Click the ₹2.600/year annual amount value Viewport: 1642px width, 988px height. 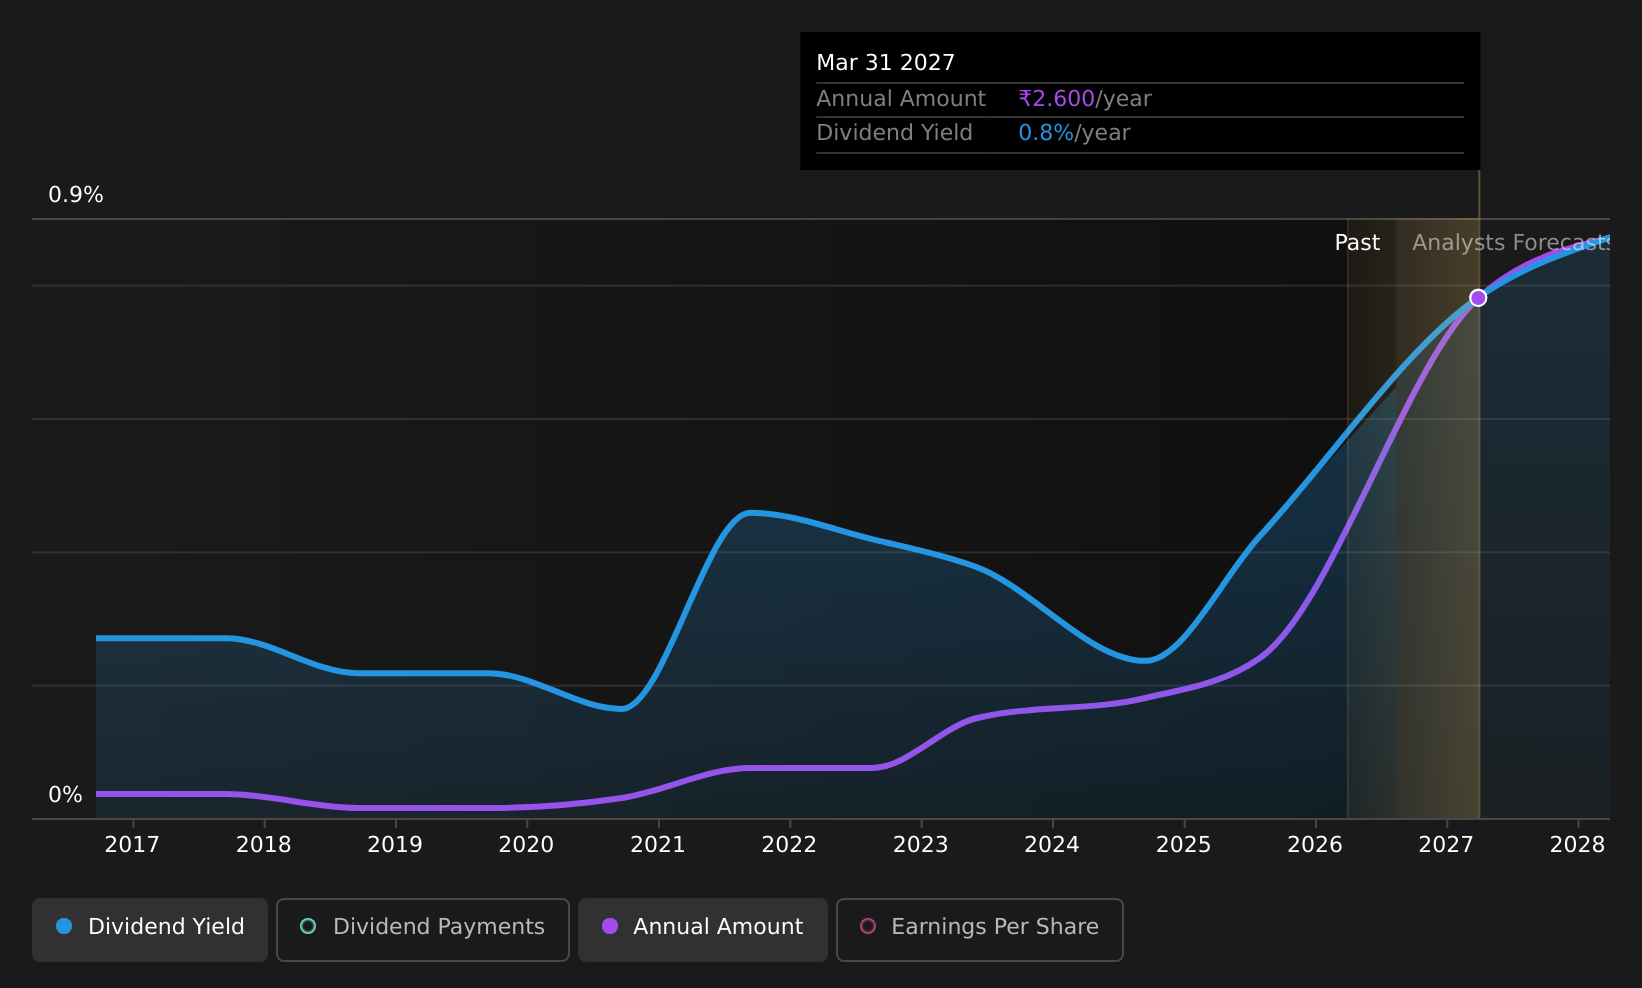pyautogui.click(x=1085, y=99)
